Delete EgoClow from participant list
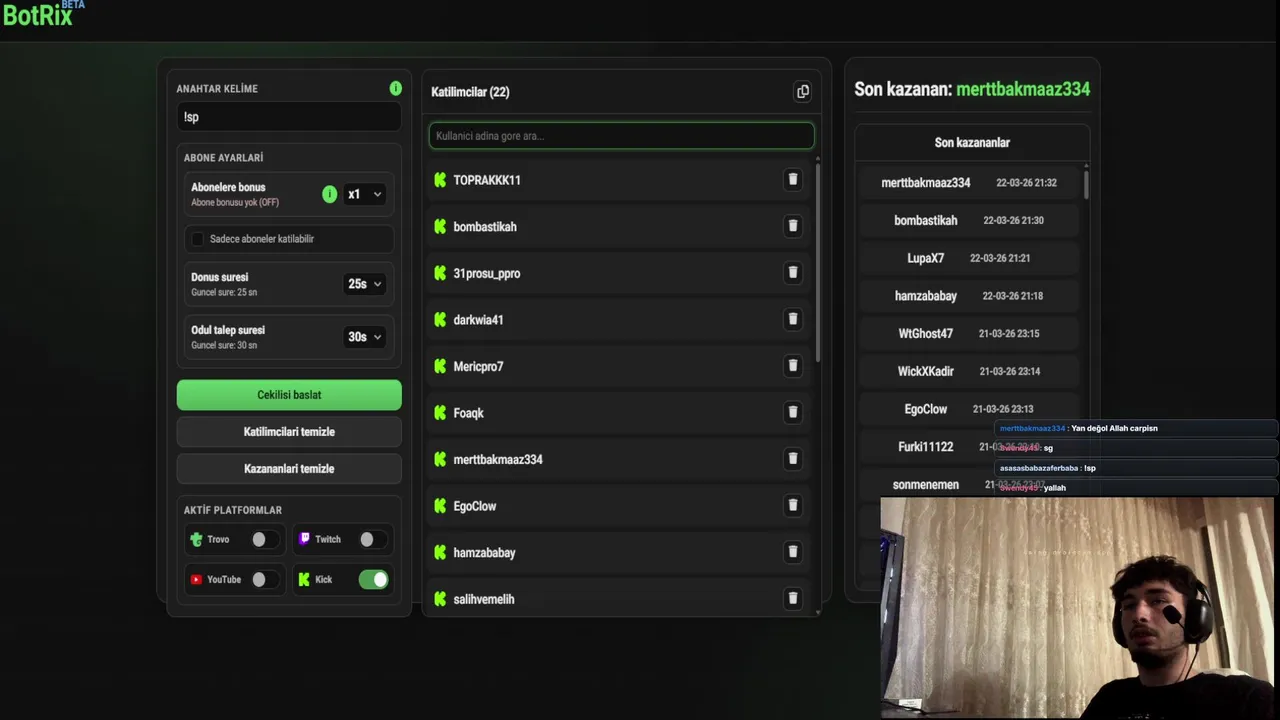 point(793,505)
